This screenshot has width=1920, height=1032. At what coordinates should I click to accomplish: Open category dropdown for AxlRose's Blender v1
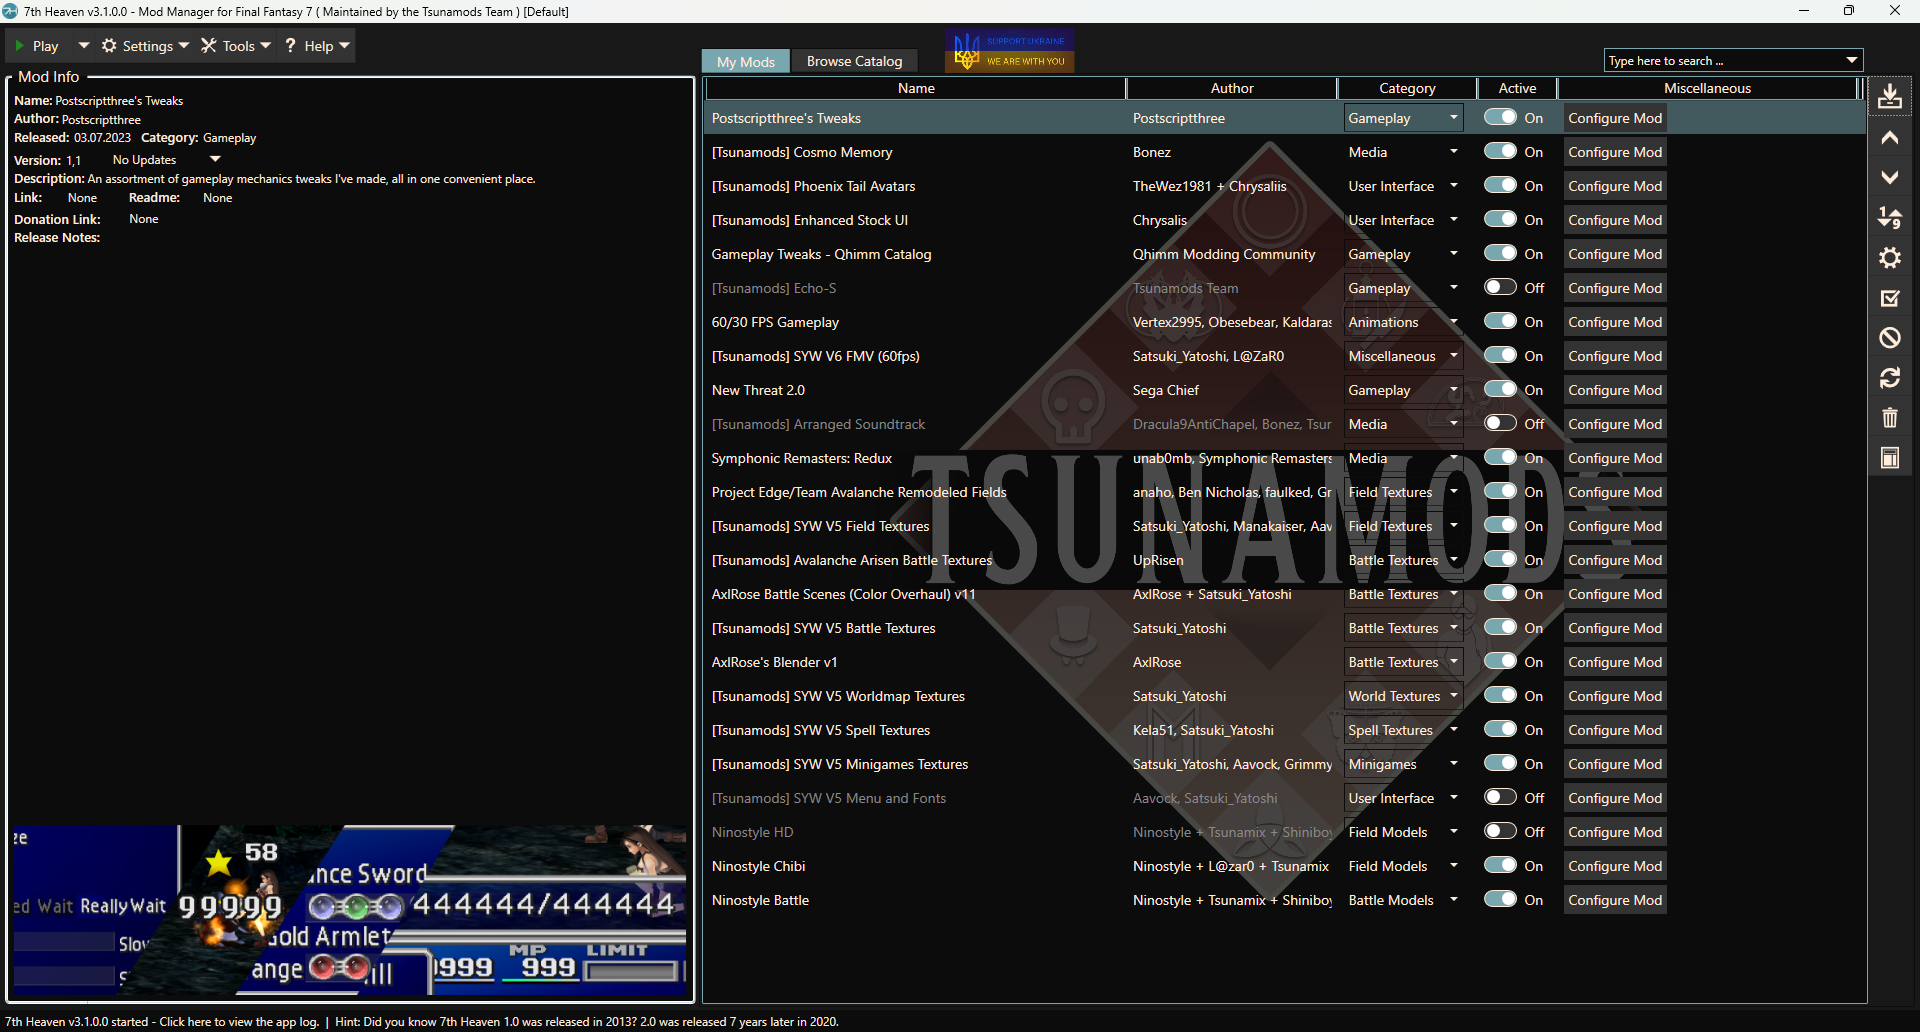point(1453,662)
